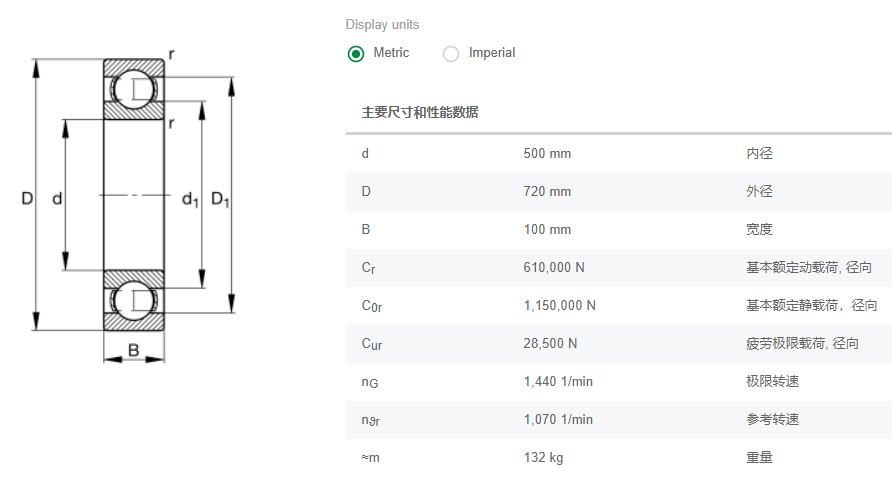Image resolution: width=892 pixels, height=480 pixels.
Task: Click the 极限转速 description text
Action: click(772, 382)
